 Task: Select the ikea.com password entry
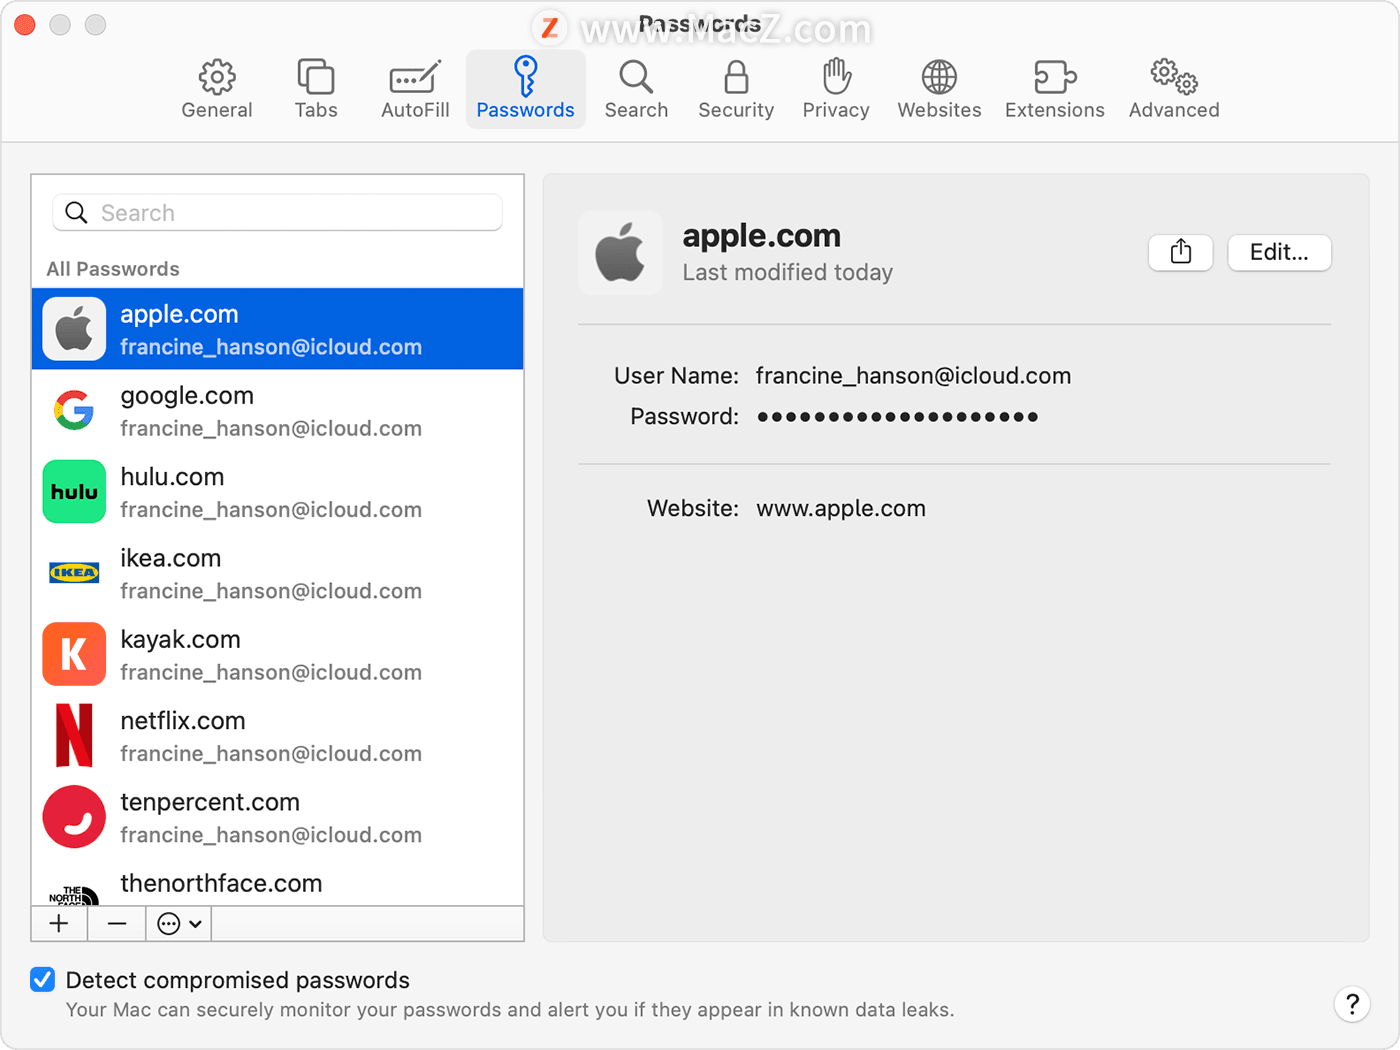click(x=278, y=573)
